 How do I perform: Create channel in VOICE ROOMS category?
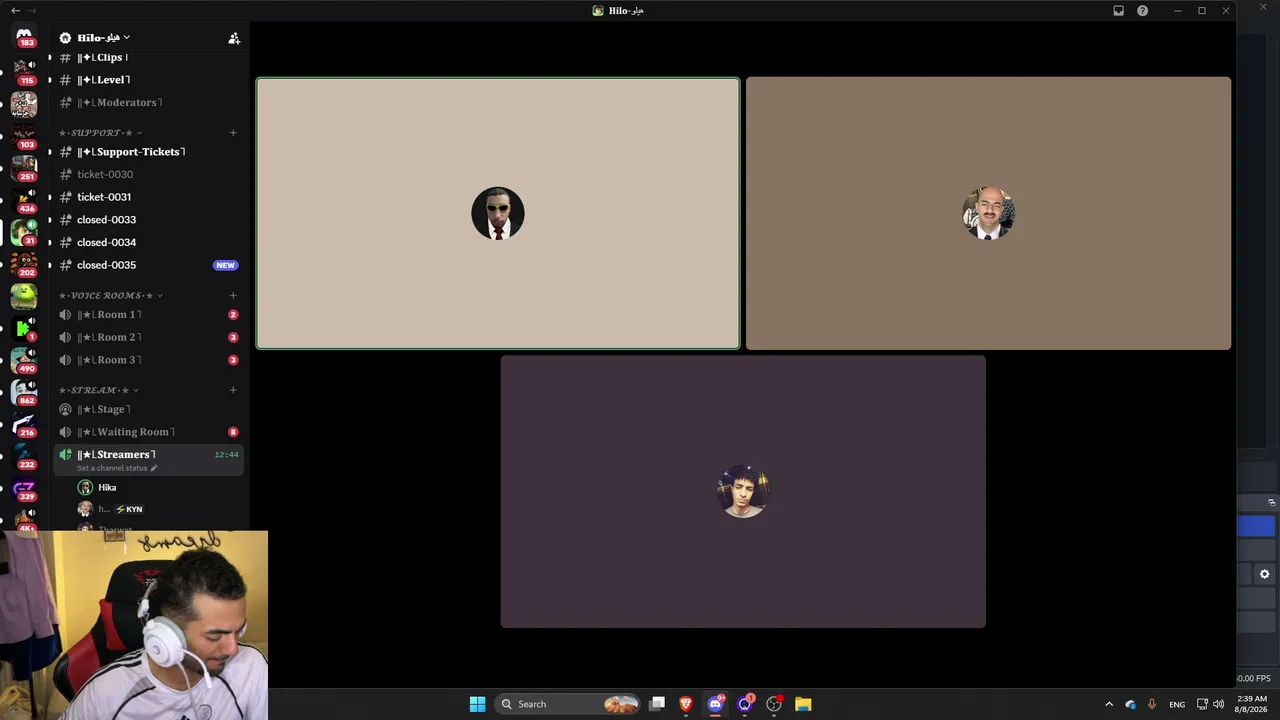click(233, 296)
